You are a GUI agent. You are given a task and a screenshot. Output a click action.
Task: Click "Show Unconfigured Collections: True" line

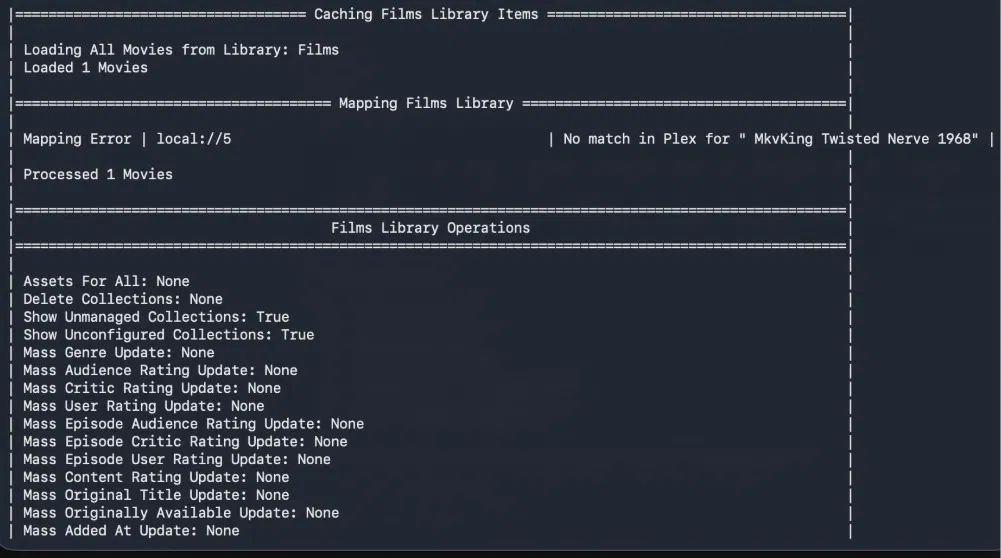(x=168, y=335)
